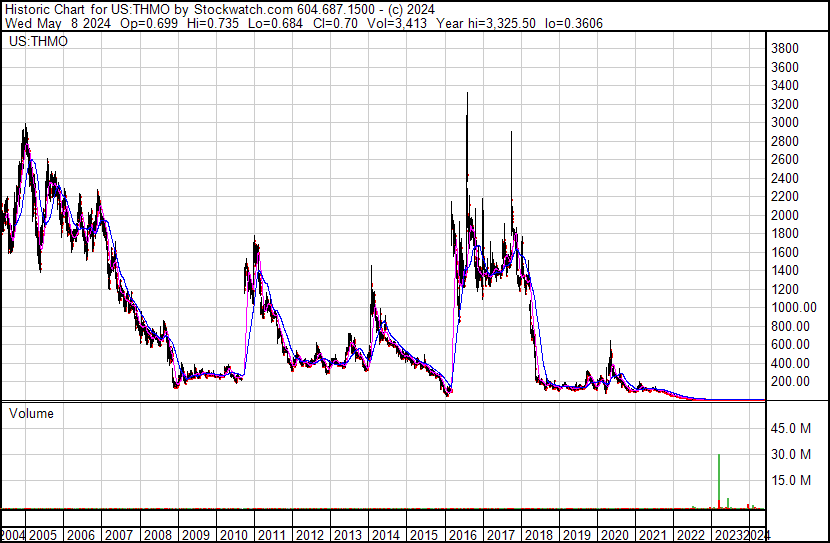Click the 2000 price axis label
Image resolution: width=830 pixels, height=543 pixels.
[784, 215]
